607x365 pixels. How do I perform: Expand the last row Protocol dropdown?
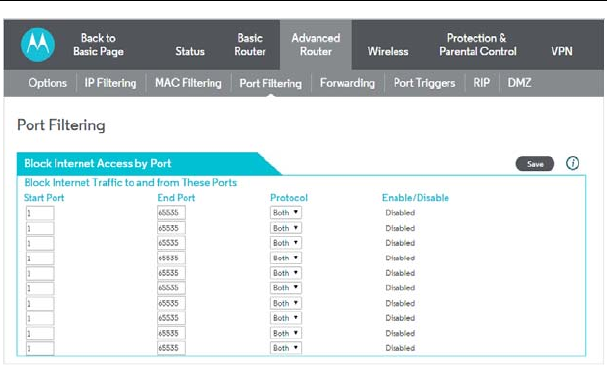286,348
